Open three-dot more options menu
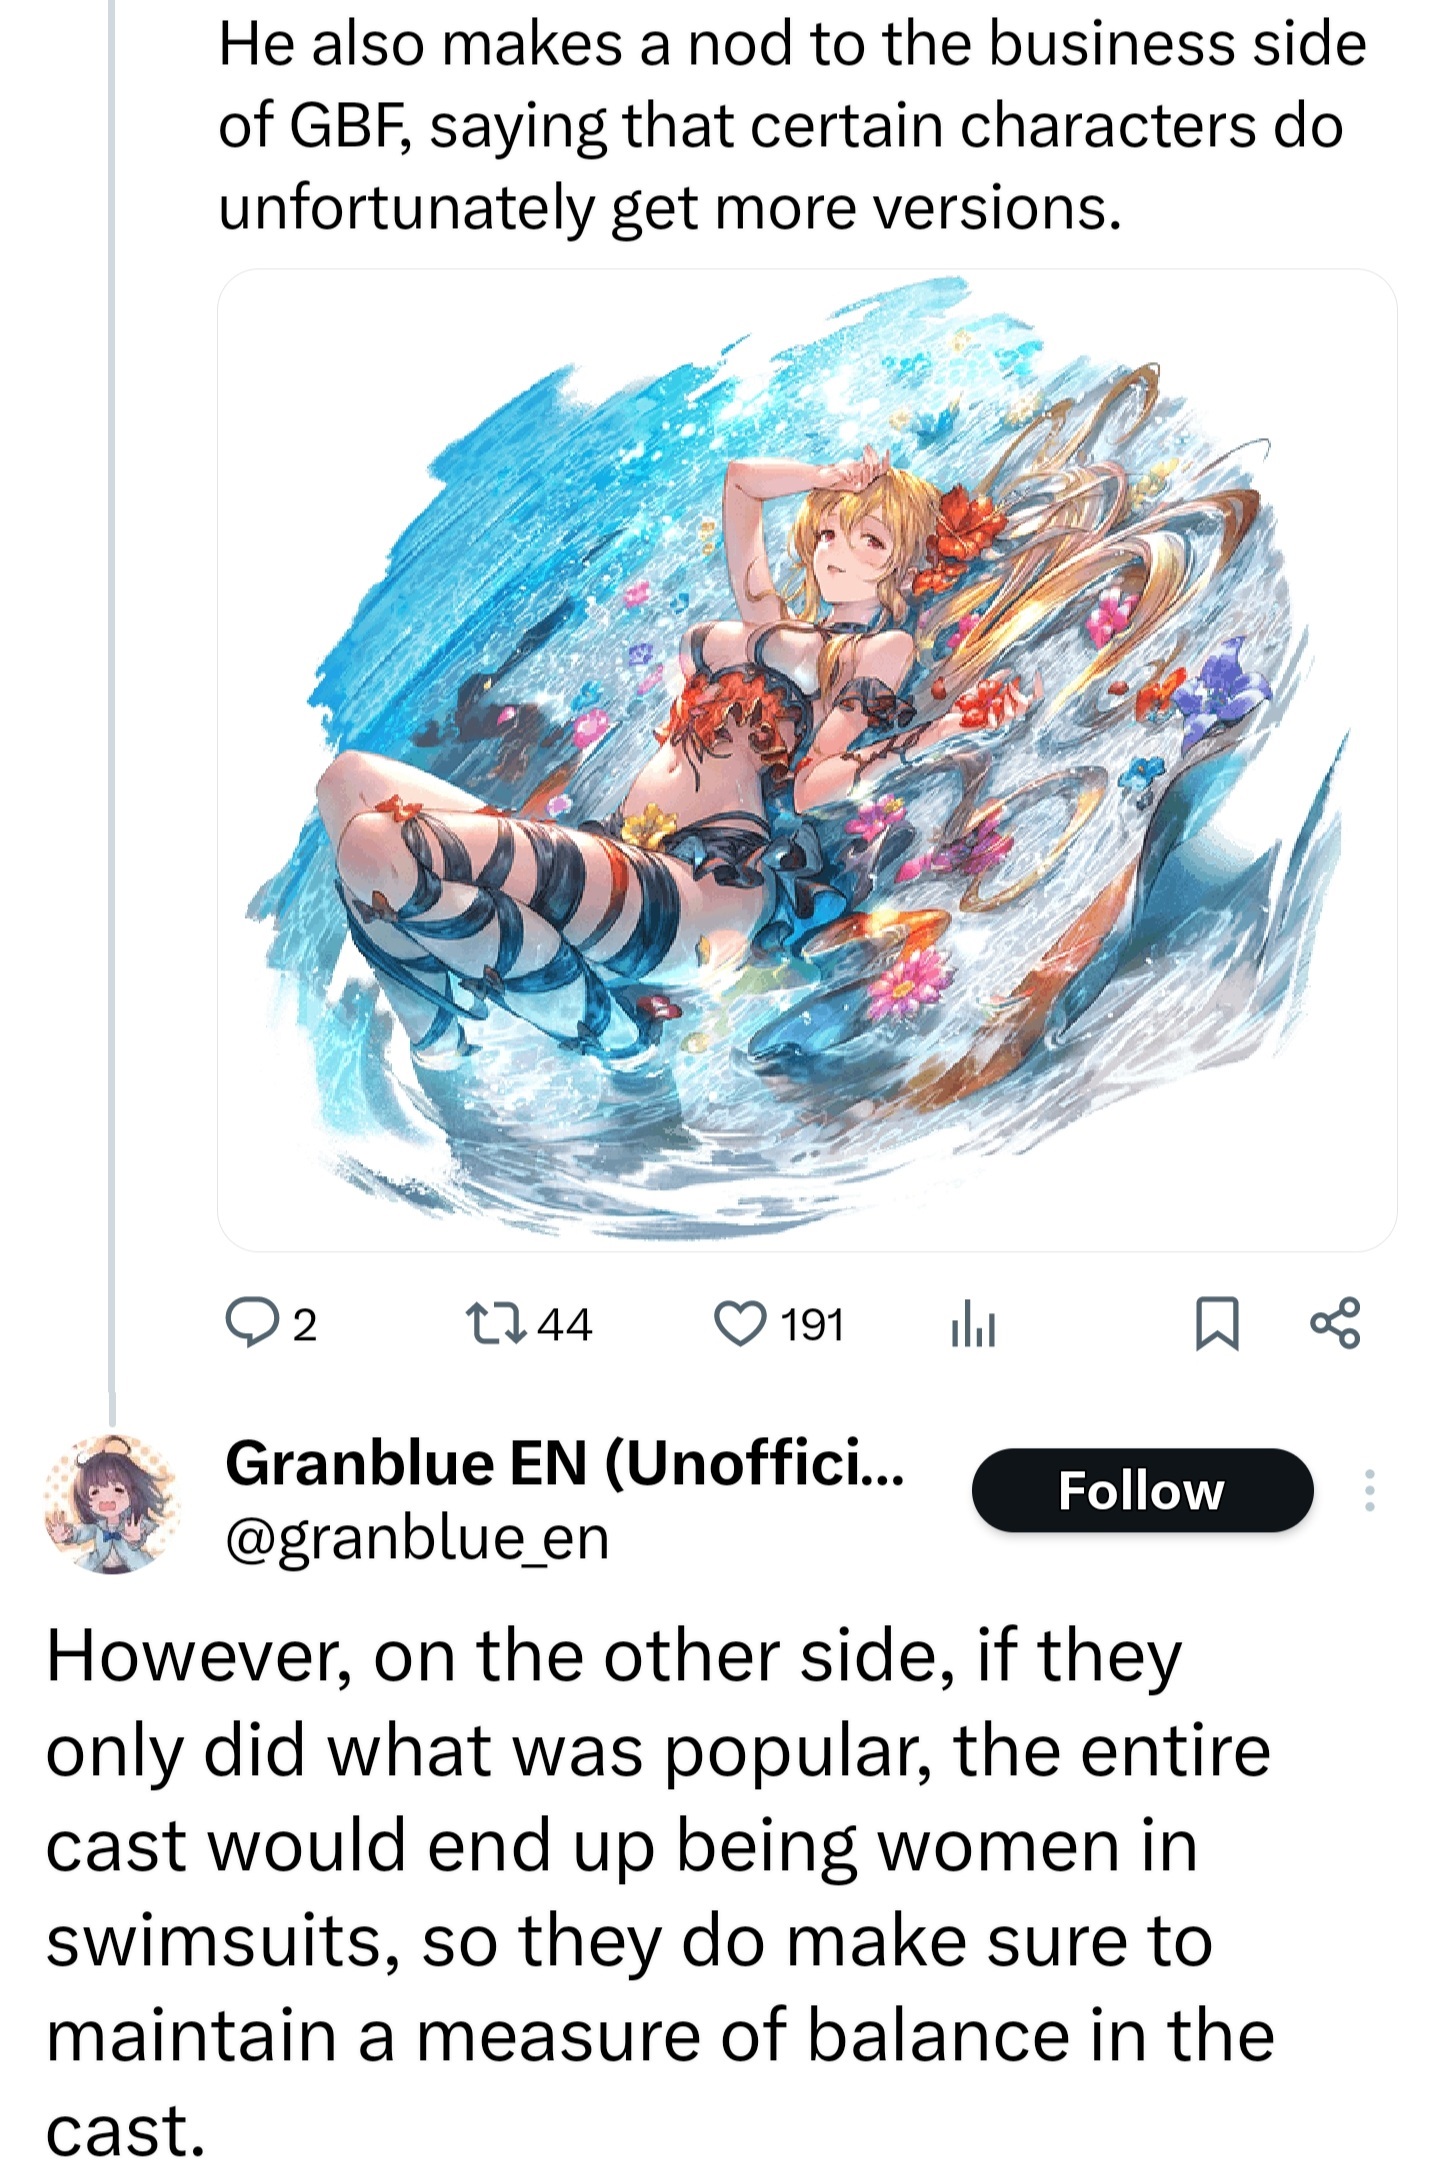 pos(1369,1490)
